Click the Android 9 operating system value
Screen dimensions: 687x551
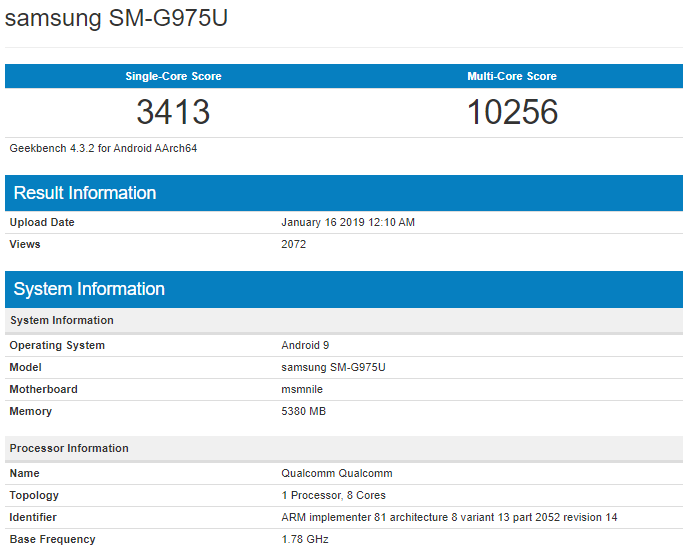pyautogui.click(x=305, y=345)
